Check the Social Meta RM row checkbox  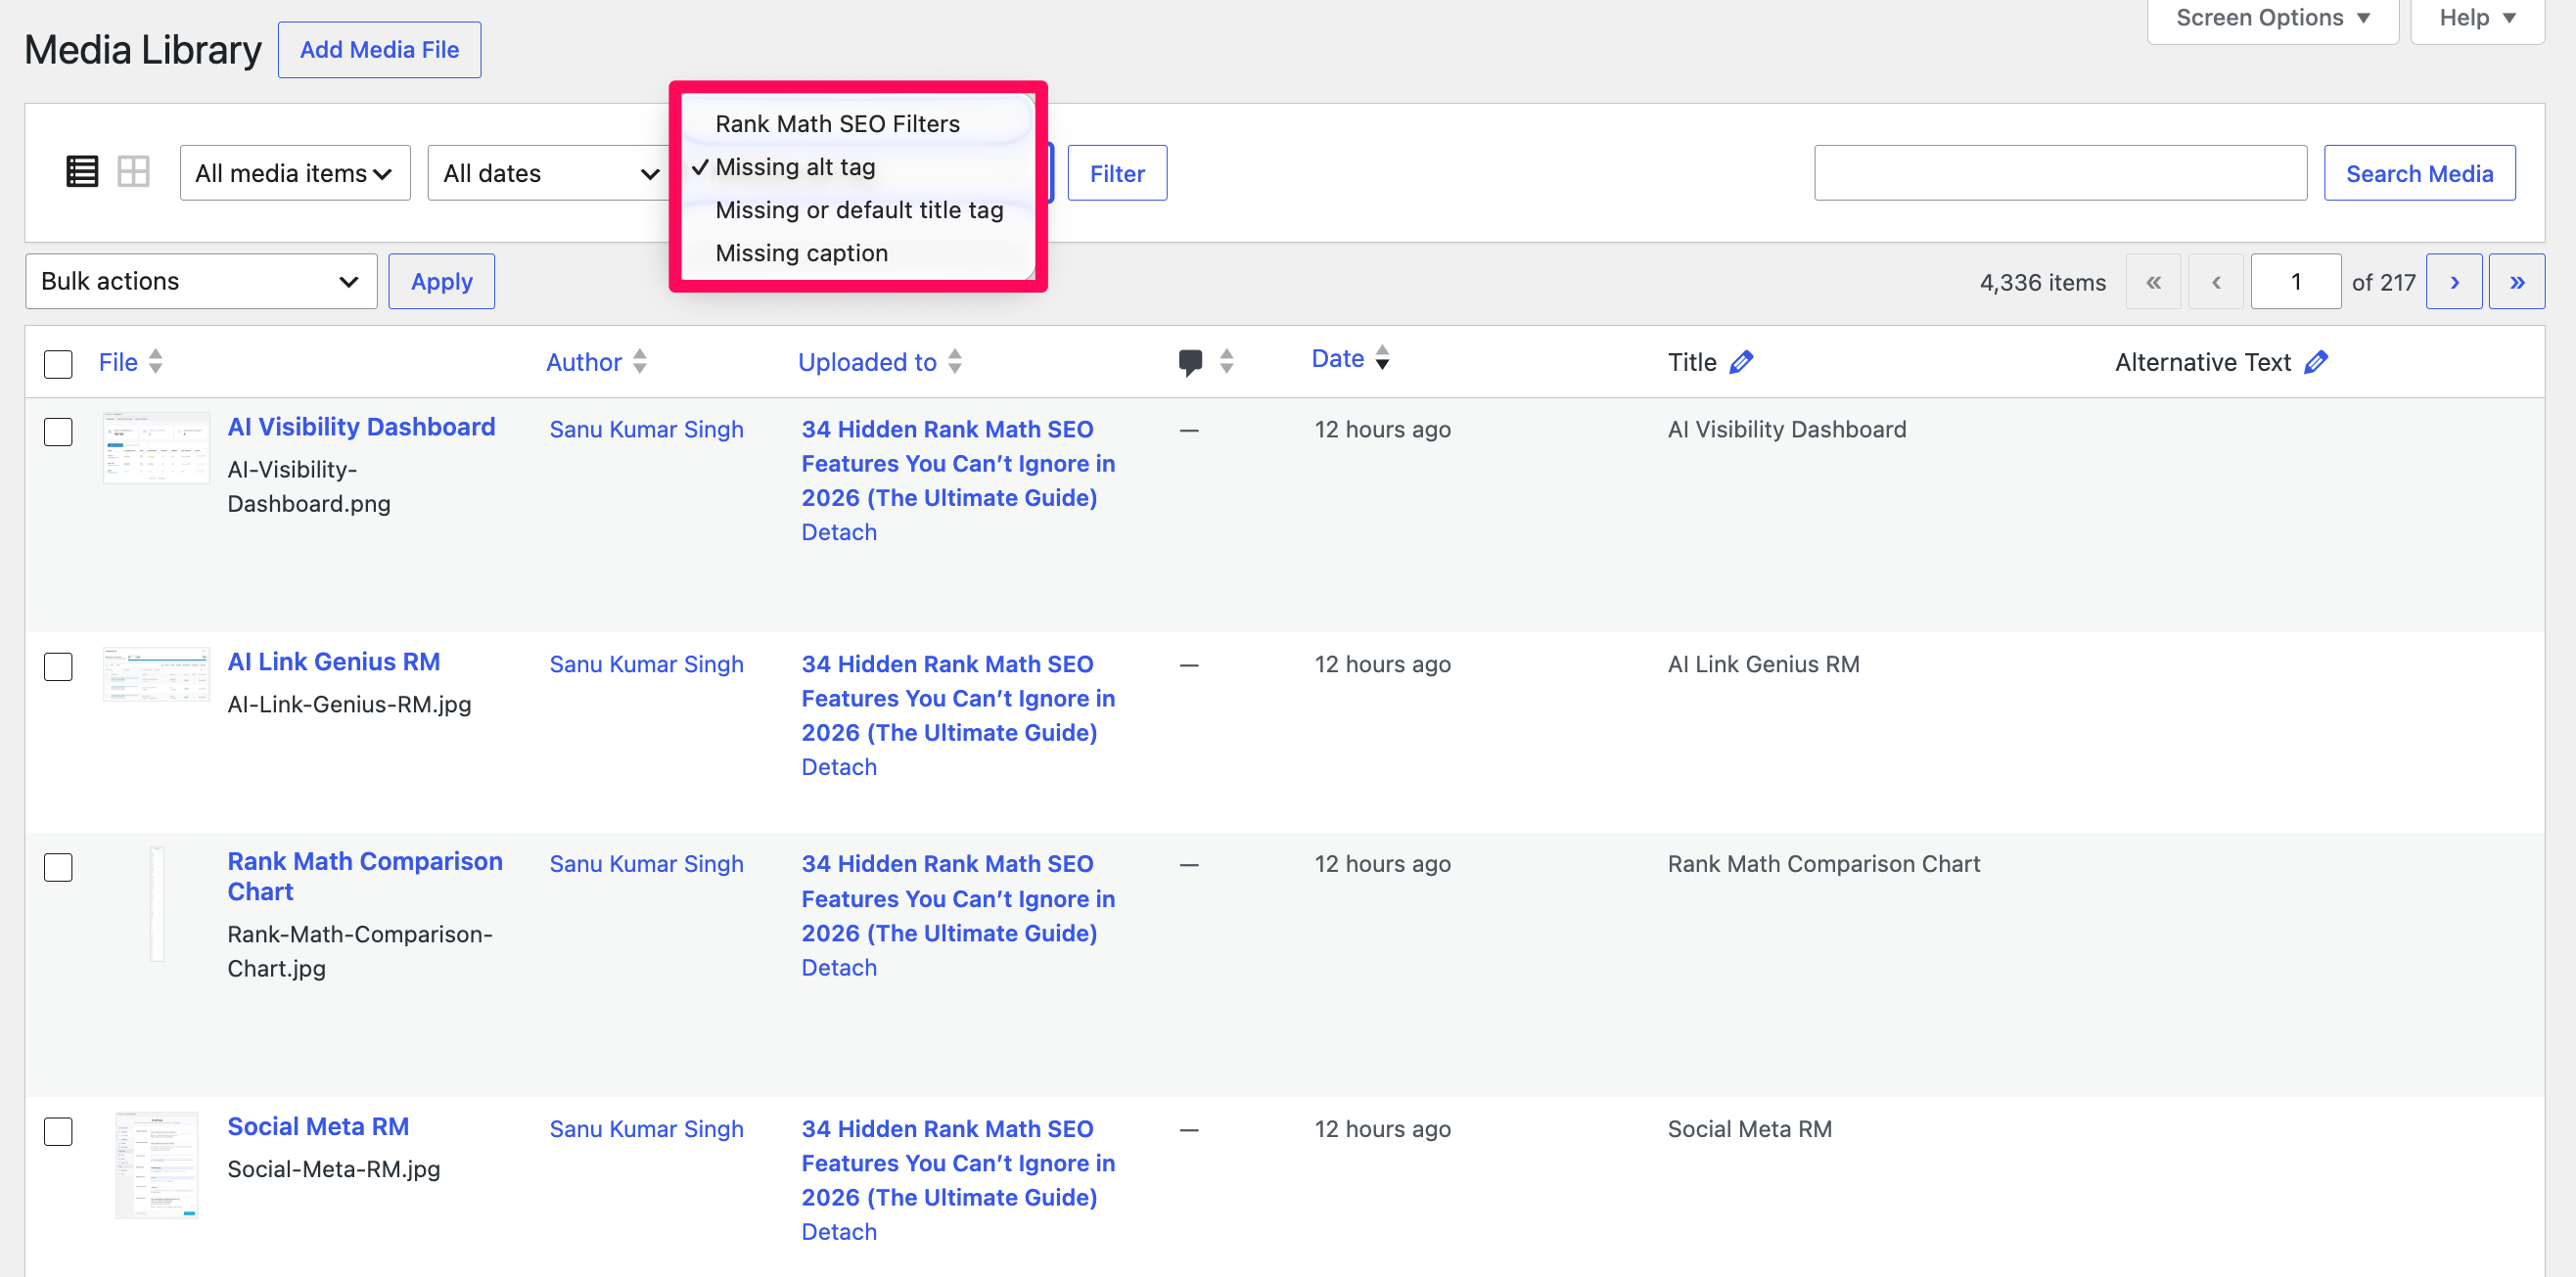59,1132
